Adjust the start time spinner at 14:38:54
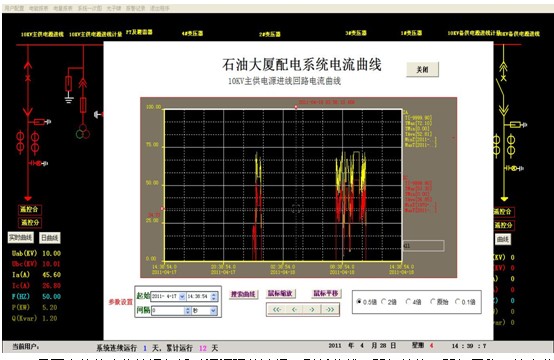This screenshot has height=360, width=554. (x=213, y=296)
